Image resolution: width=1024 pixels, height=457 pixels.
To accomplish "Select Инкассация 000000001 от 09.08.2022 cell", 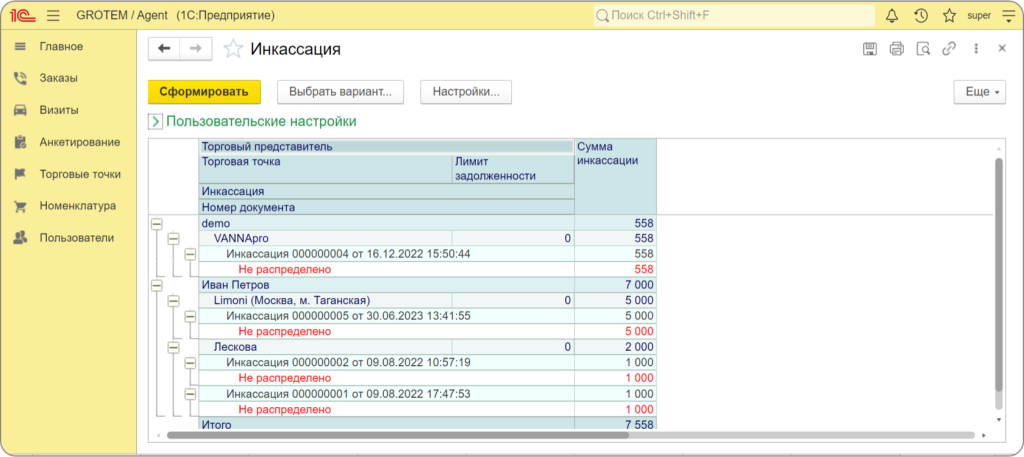I will tap(387, 394).
